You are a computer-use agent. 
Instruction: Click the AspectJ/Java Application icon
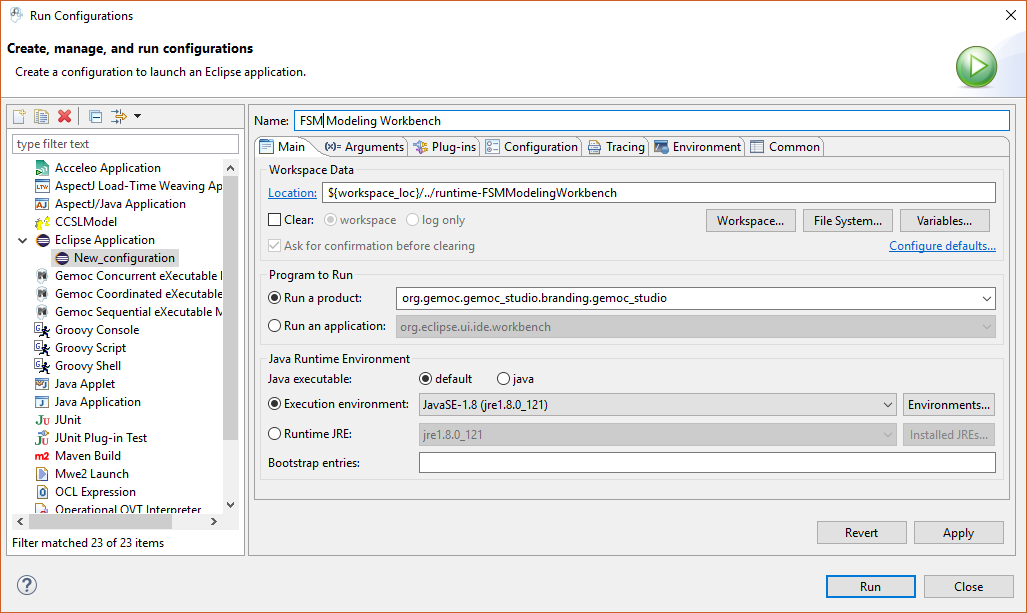tap(42, 204)
